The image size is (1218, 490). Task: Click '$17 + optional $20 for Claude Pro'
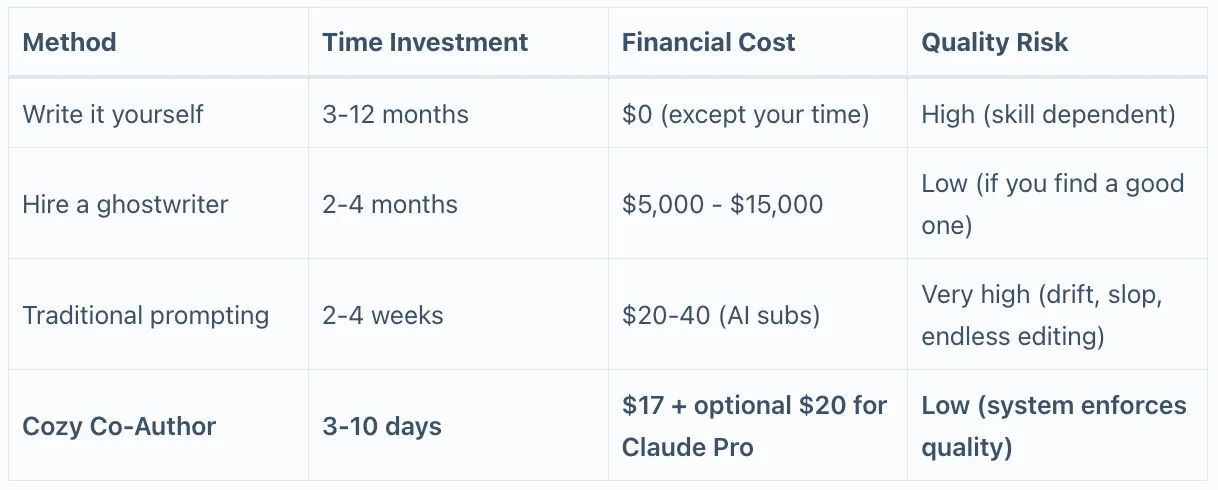[x=758, y=426]
